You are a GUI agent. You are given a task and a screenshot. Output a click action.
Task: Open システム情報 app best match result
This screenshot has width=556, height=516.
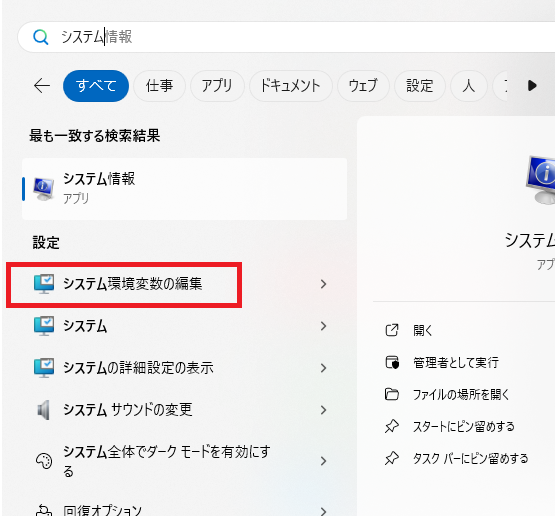pos(184,189)
